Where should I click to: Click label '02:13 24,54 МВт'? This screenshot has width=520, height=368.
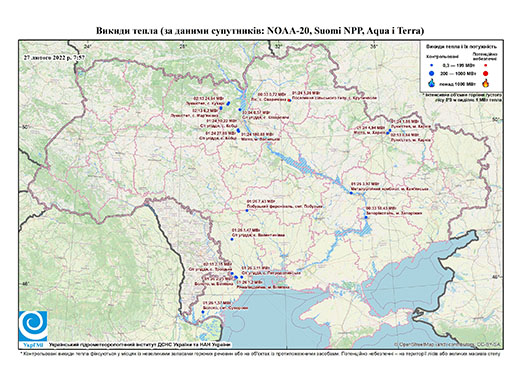tap(209, 99)
